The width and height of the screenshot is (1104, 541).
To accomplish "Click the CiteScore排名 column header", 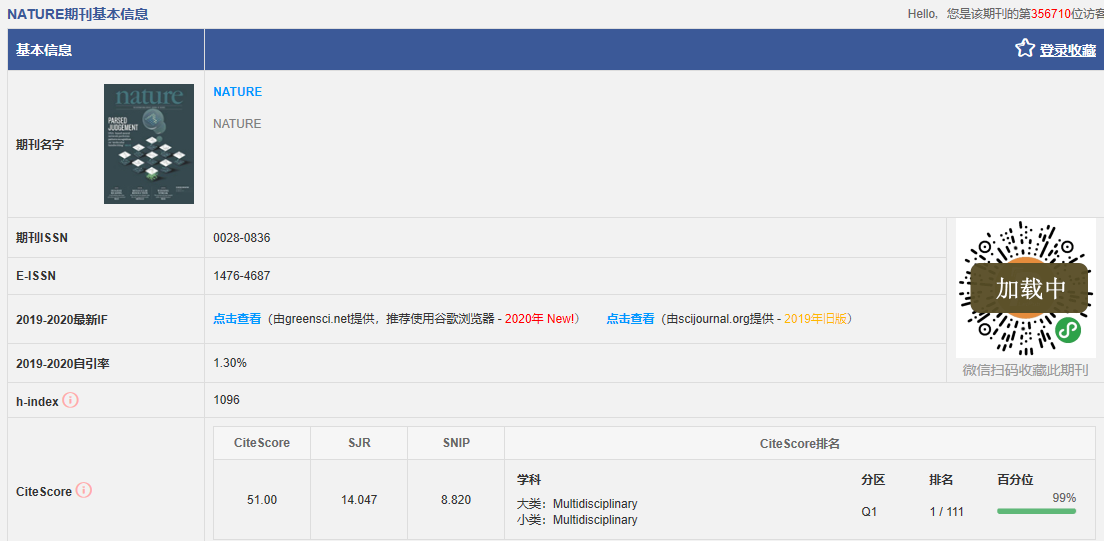I will coord(800,443).
